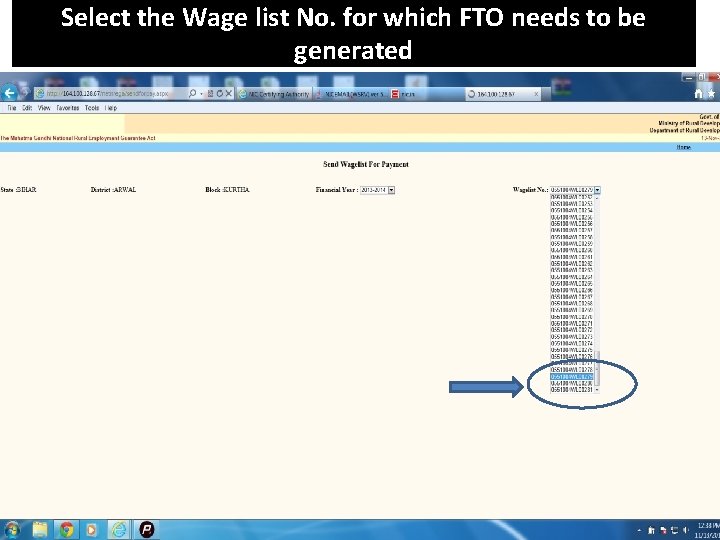720x540 pixels.
Task: Open the address bar search magnifier icon
Action: click(x=192, y=94)
